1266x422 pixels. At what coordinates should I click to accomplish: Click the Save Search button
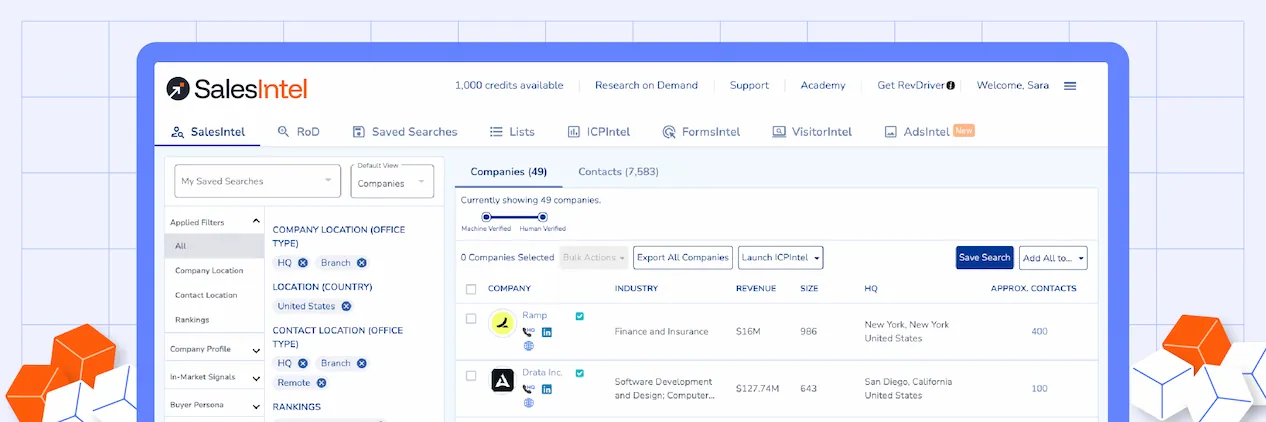click(x=985, y=258)
